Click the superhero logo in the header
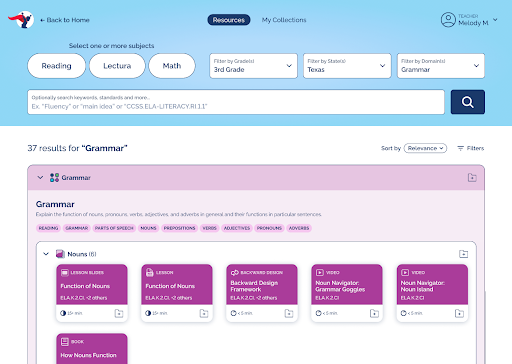Image resolution: width=512 pixels, height=364 pixels. [21, 19]
